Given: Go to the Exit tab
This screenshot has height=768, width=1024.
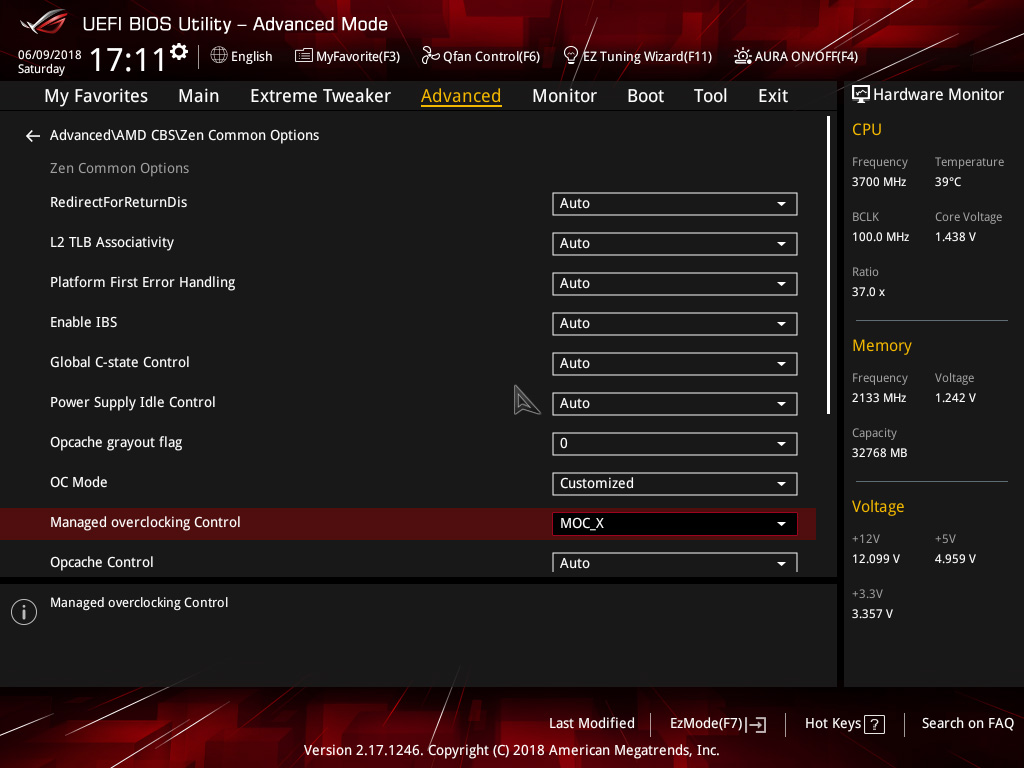Looking at the screenshot, I should [x=773, y=96].
